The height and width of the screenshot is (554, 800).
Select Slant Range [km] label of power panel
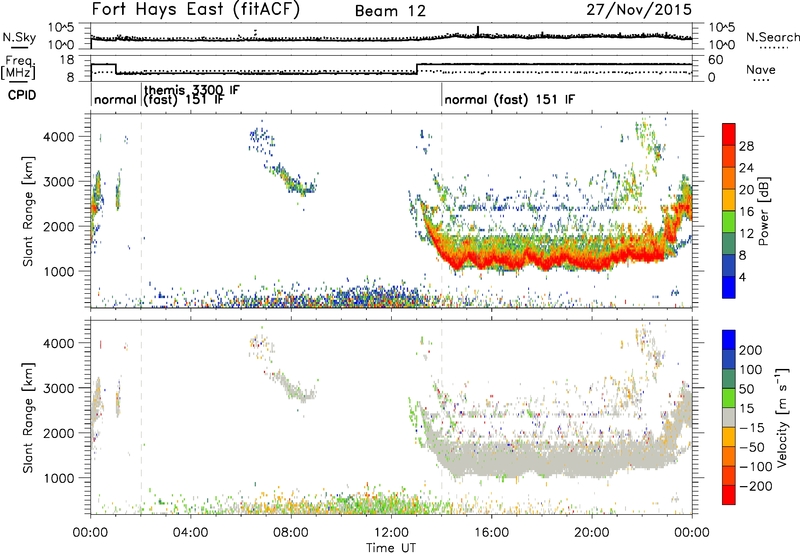point(28,211)
